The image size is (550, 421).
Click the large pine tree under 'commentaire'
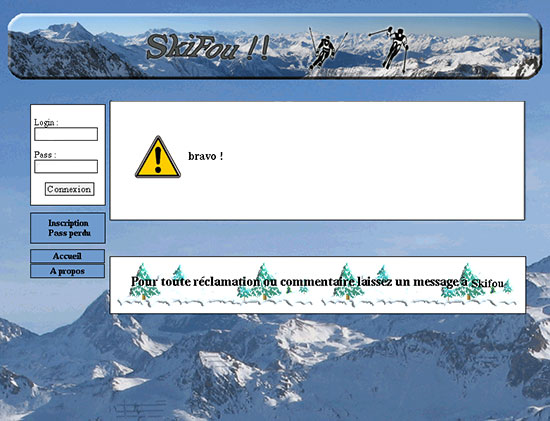pos(348,282)
